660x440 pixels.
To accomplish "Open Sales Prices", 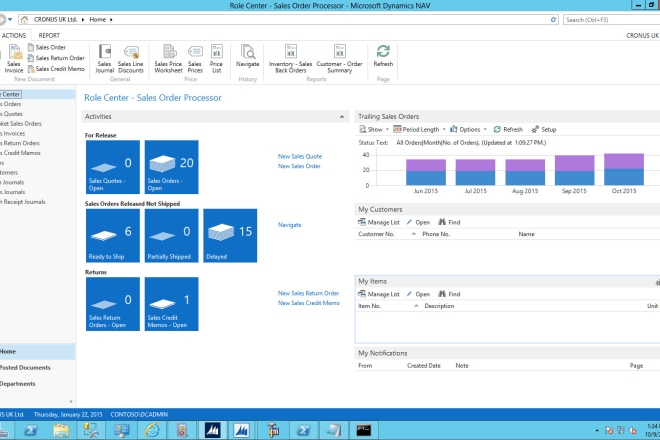I will (x=195, y=59).
